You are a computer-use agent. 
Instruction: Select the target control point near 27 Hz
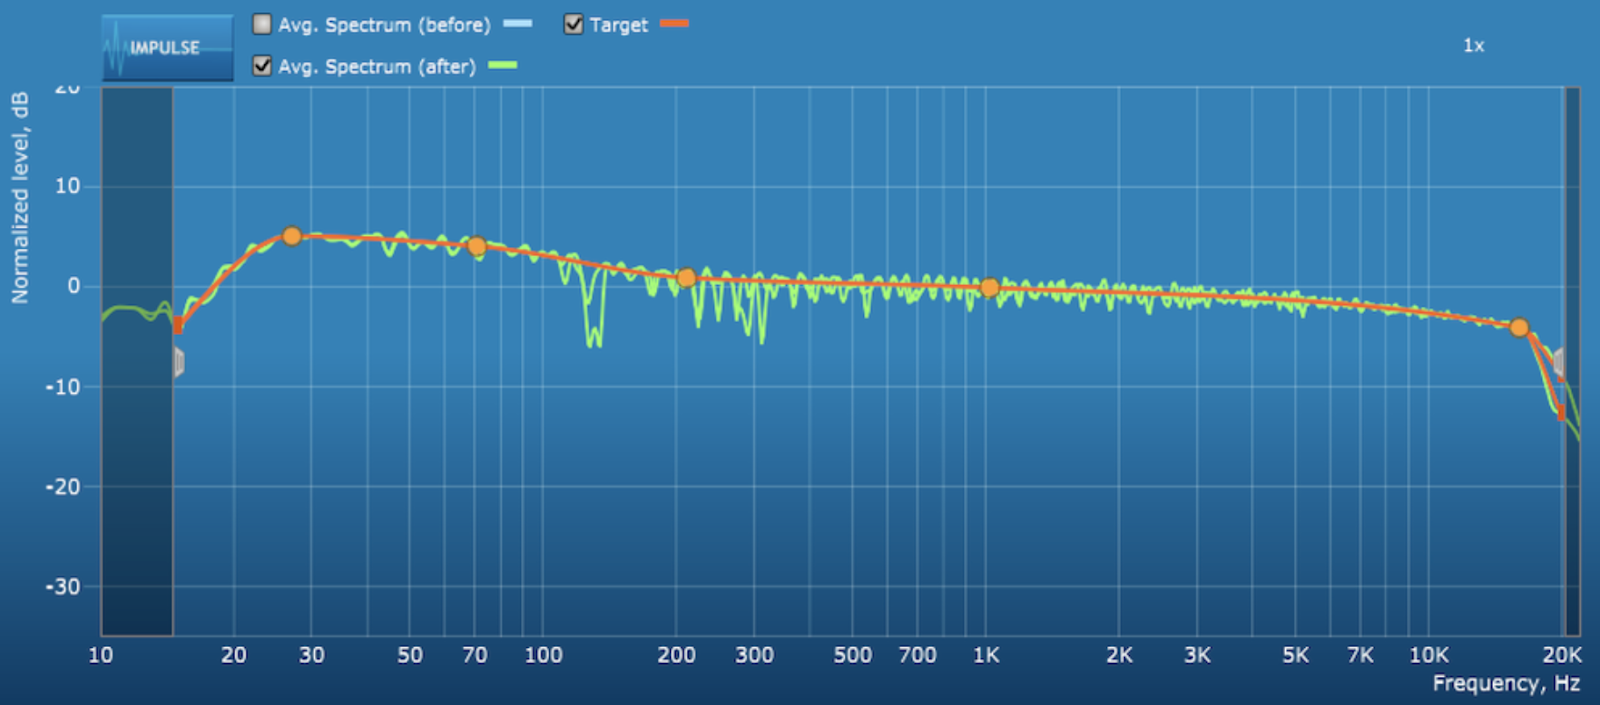(291, 236)
